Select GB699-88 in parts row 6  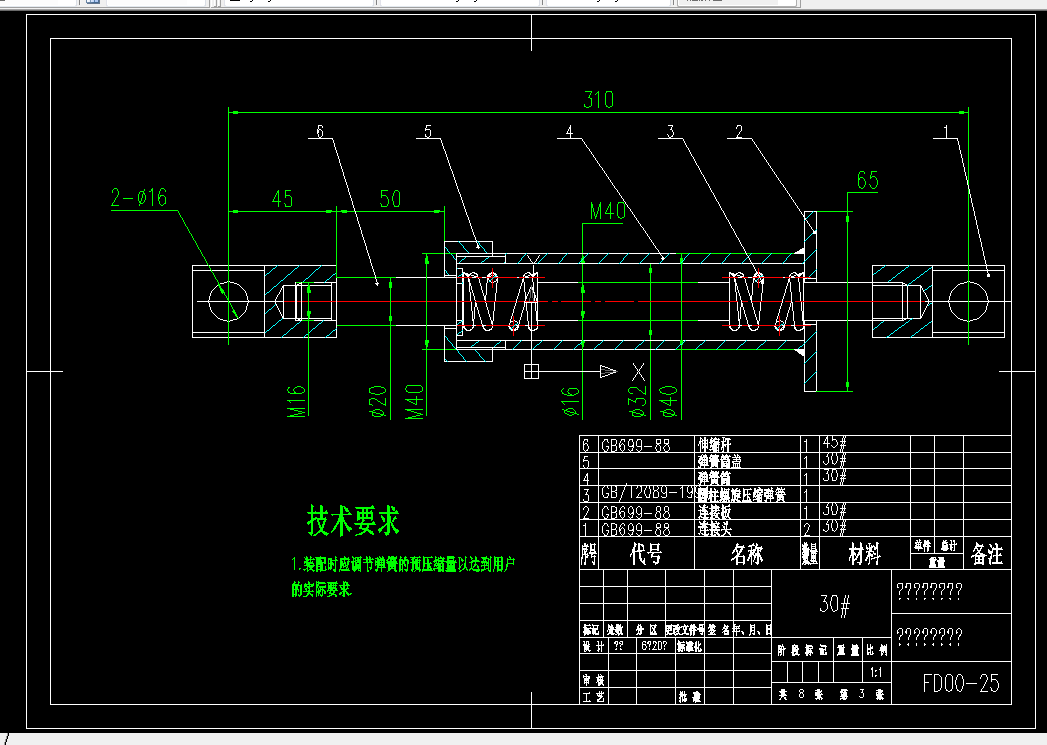635,445
